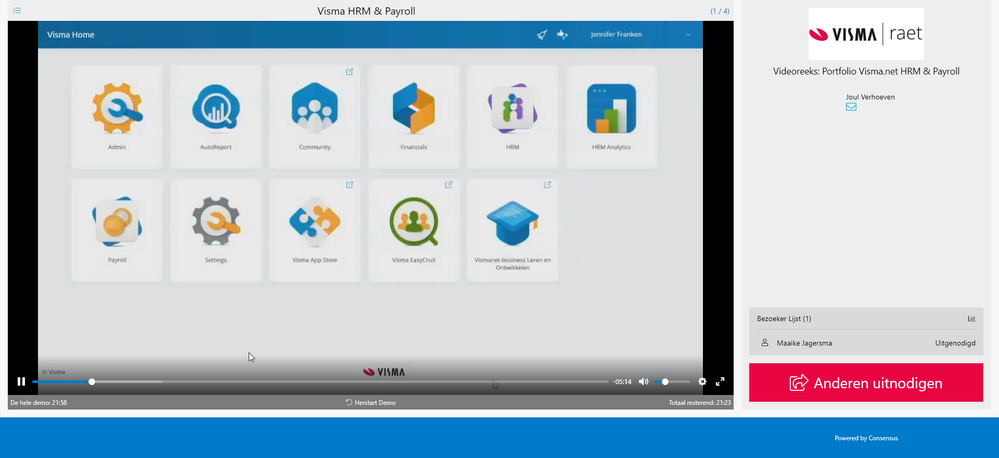Open the Community app tile
Viewport: 999px width, 458px height.
(x=315, y=117)
